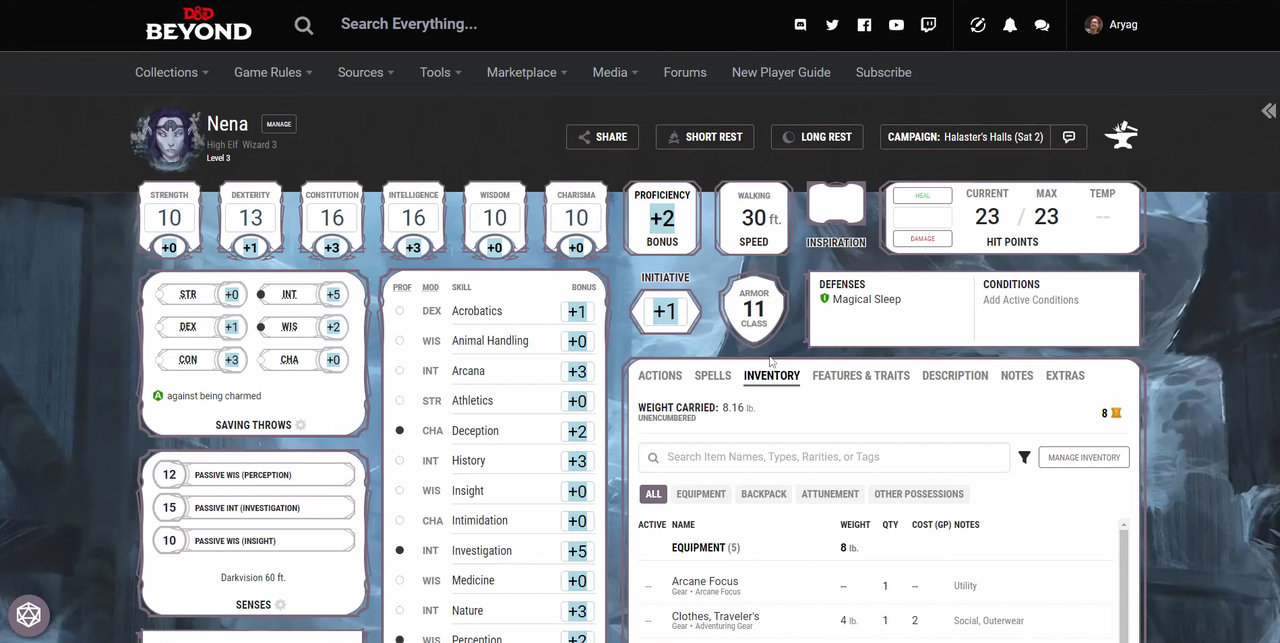Expand the Tools dropdown menu
Viewport: 1280px width, 643px height.
pyautogui.click(x=441, y=72)
